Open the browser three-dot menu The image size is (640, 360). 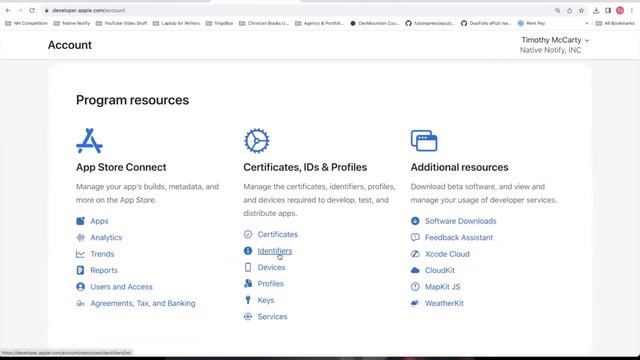(x=632, y=11)
